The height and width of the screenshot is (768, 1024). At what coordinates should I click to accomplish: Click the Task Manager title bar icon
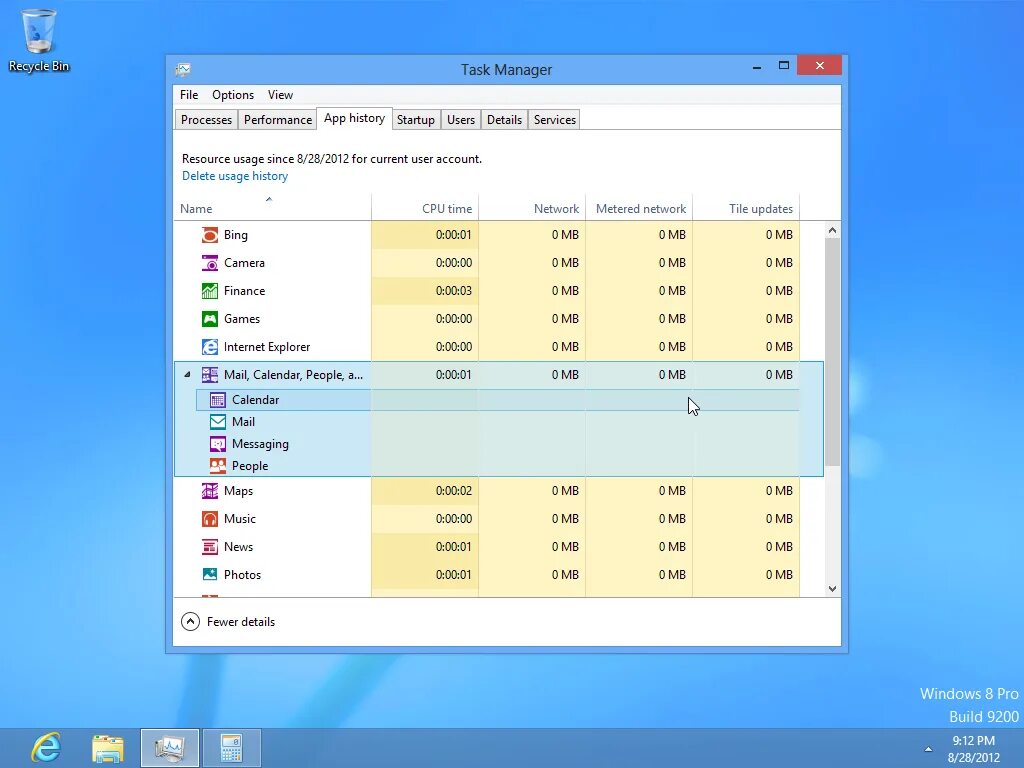pos(184,69)
